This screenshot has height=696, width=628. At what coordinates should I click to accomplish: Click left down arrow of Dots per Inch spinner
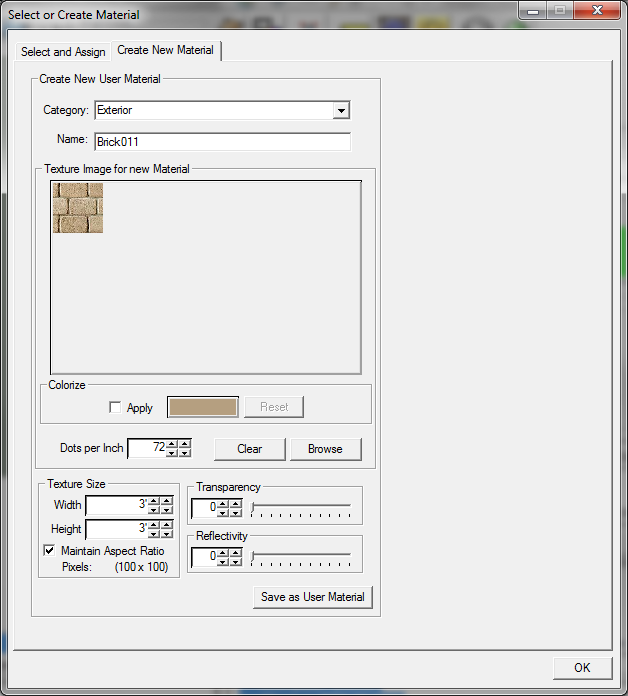172,453
